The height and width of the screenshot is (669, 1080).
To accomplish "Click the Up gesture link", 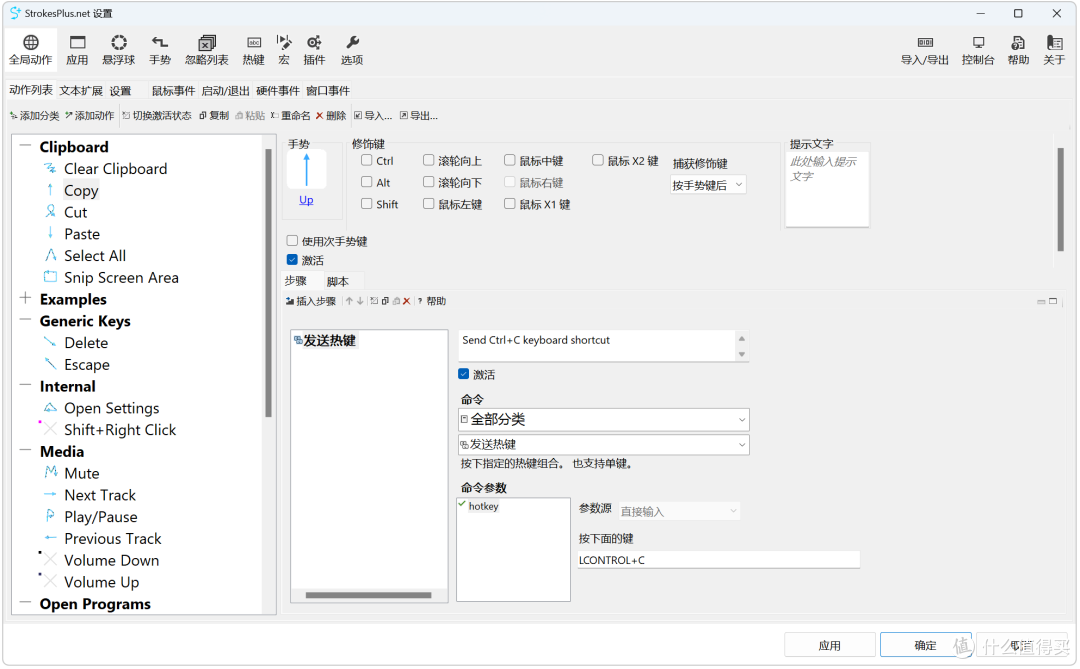I will point(307,200).
